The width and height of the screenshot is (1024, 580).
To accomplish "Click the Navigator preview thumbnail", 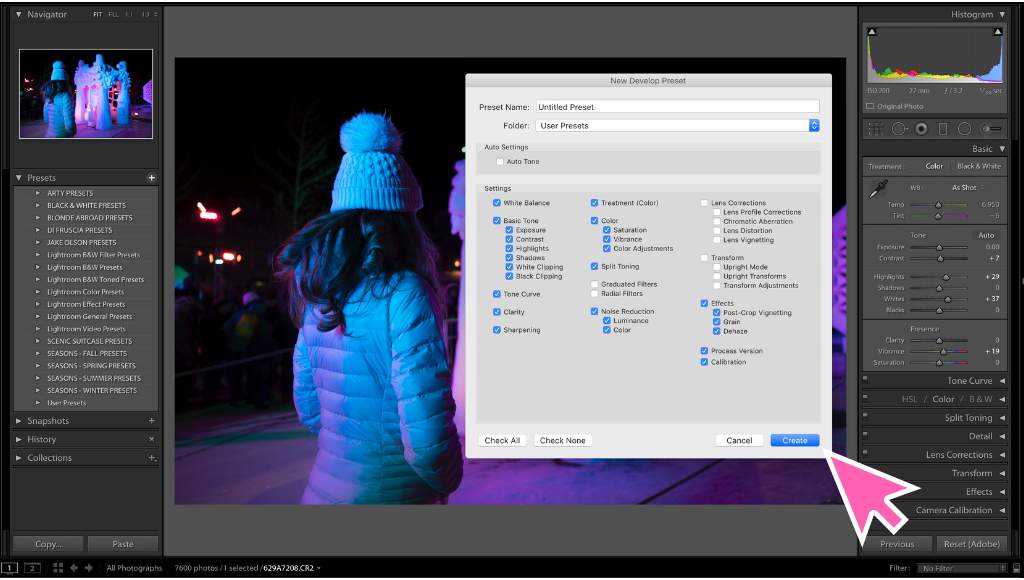I will pos(86,94).
